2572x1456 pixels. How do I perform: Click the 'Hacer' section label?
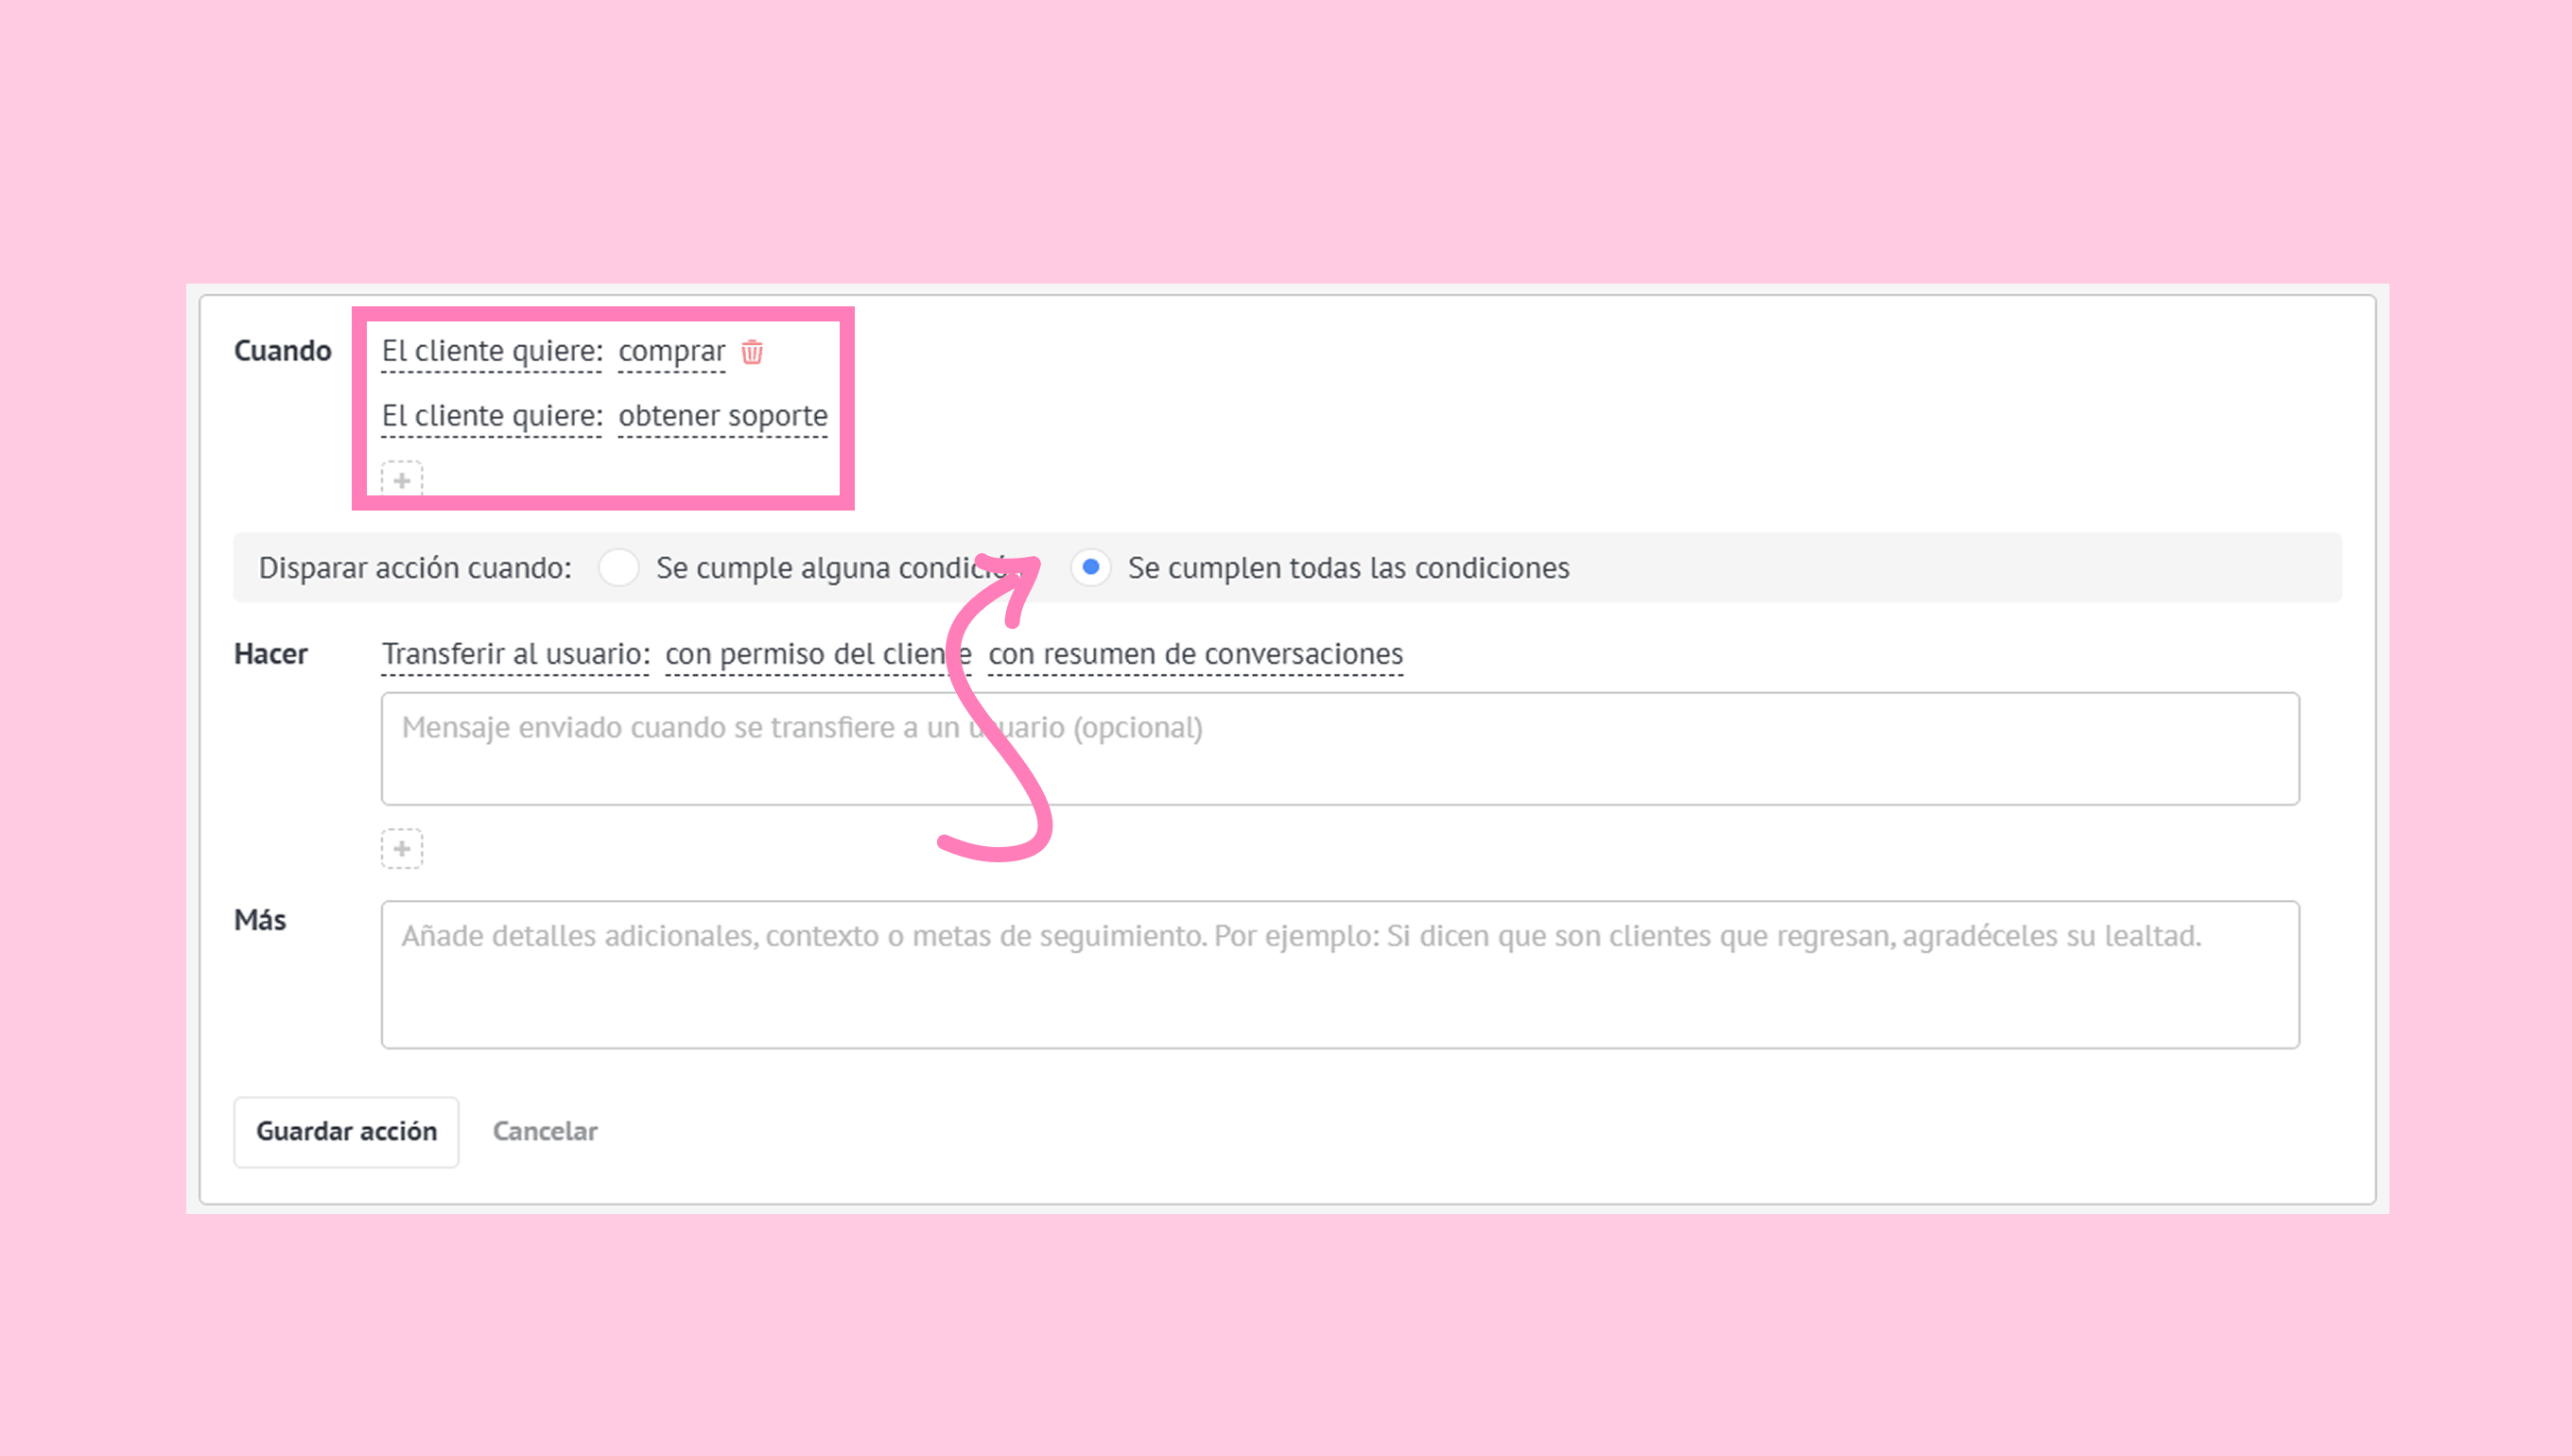(x=270, y=654)
